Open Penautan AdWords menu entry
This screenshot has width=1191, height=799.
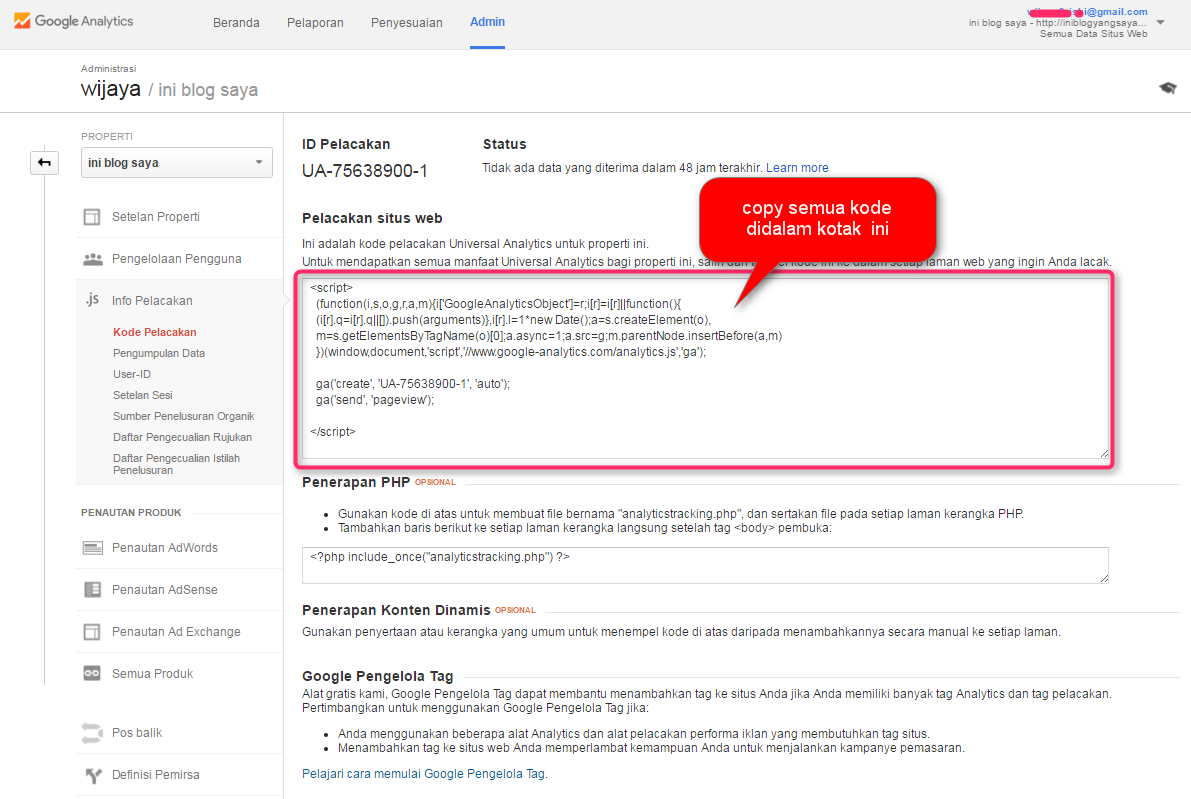pyautogui.click(x=165, y=548)
